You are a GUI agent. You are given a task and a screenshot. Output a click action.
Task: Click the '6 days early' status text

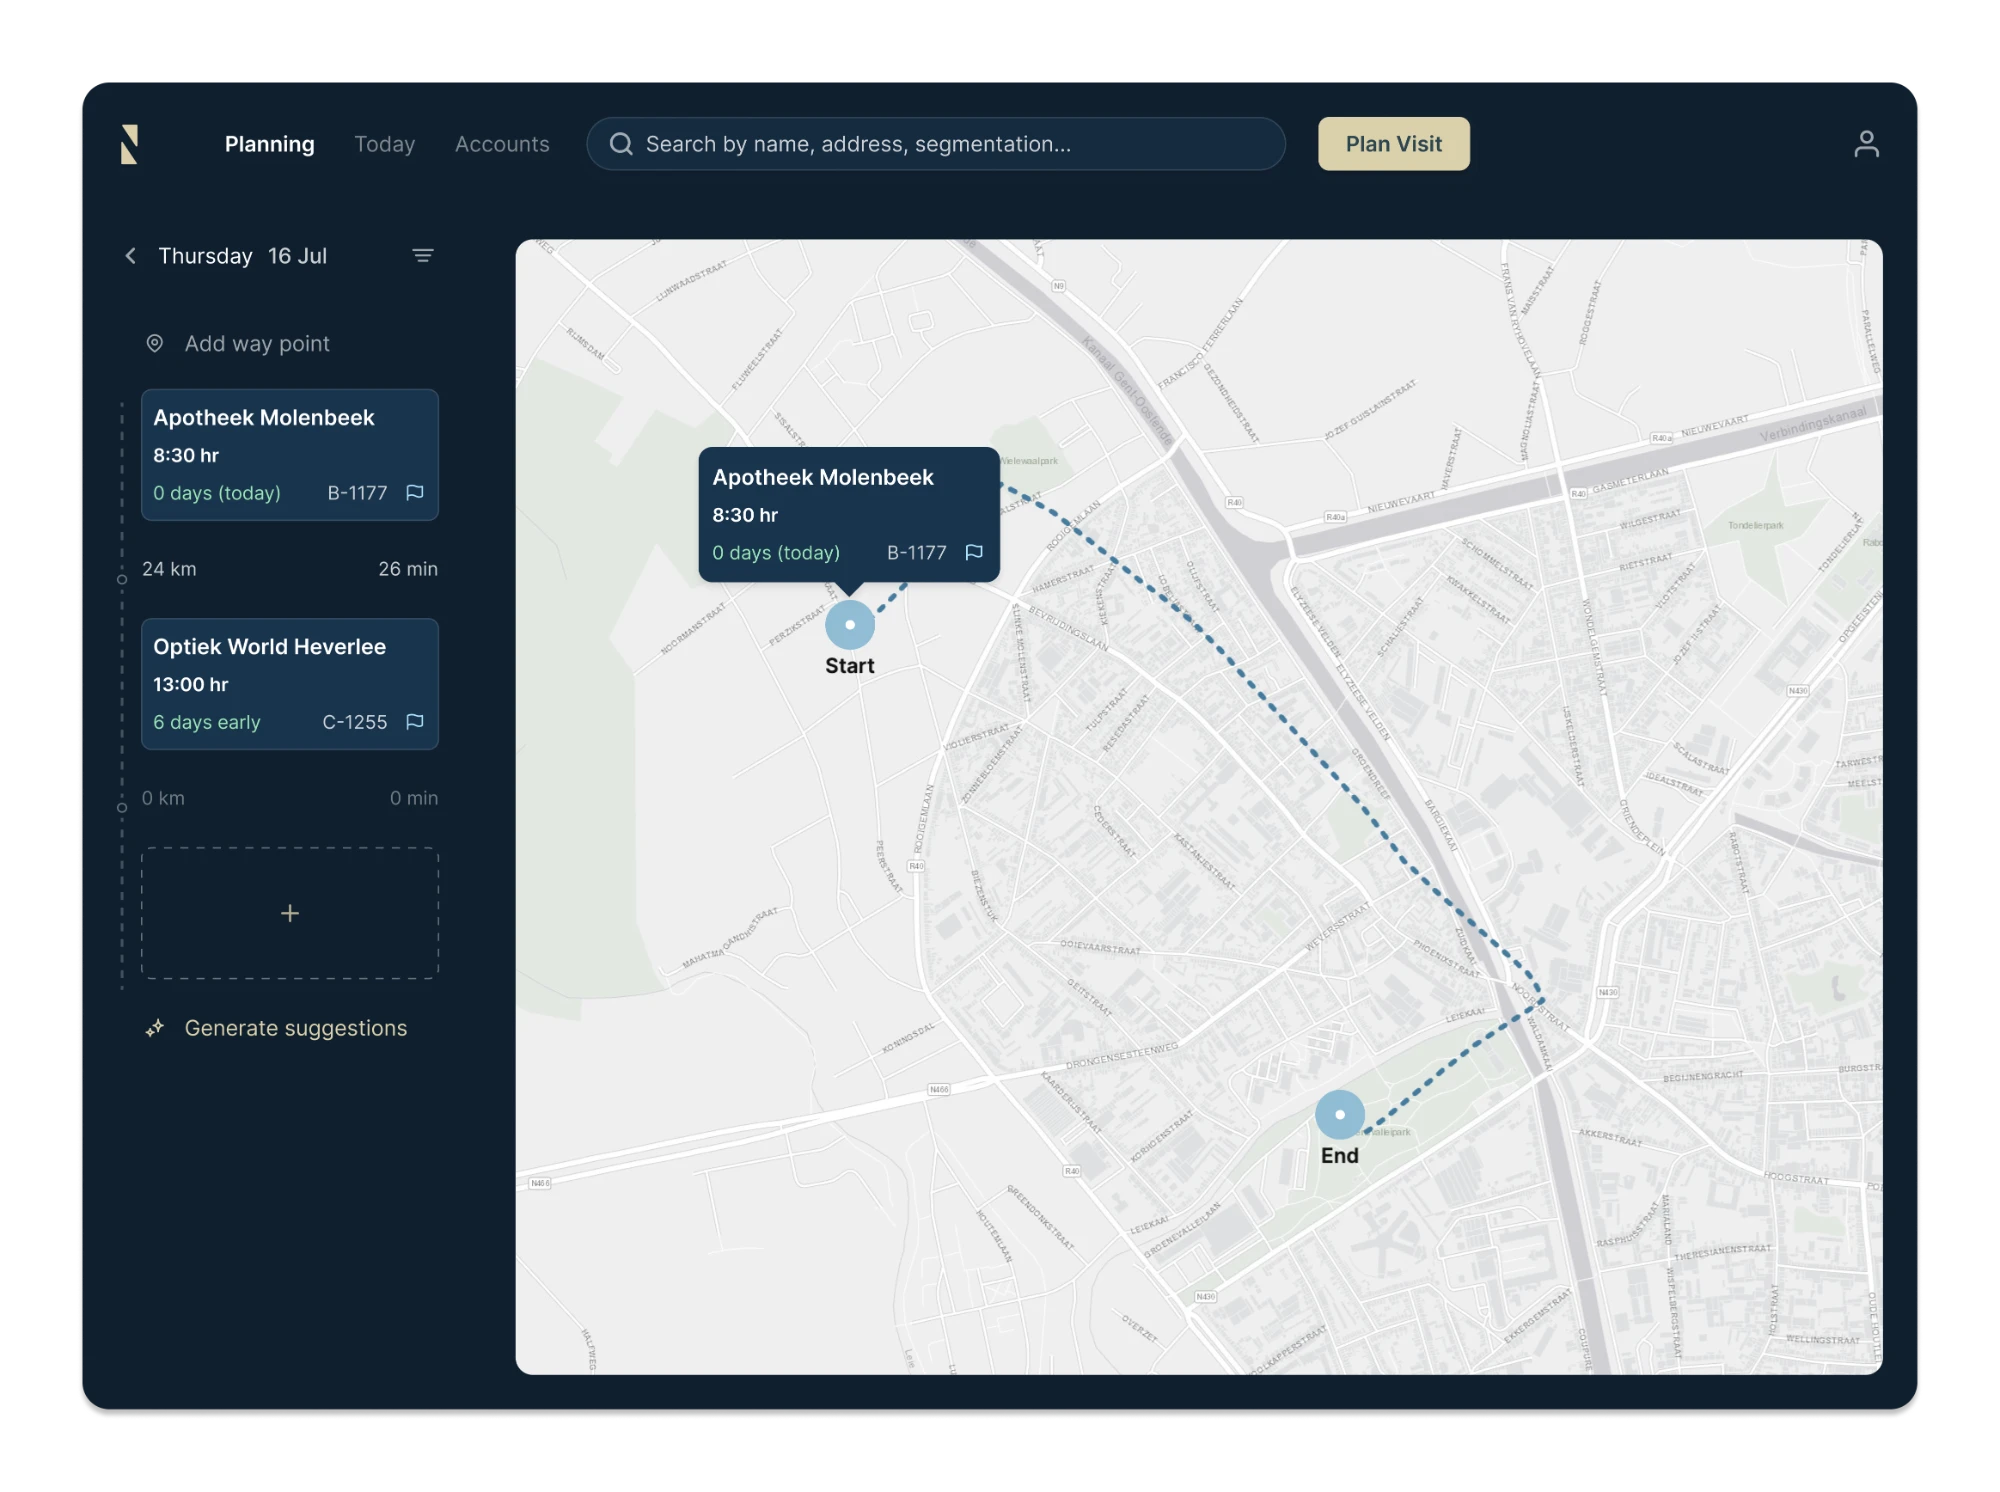pyautogui.click(x=207, y=722)
